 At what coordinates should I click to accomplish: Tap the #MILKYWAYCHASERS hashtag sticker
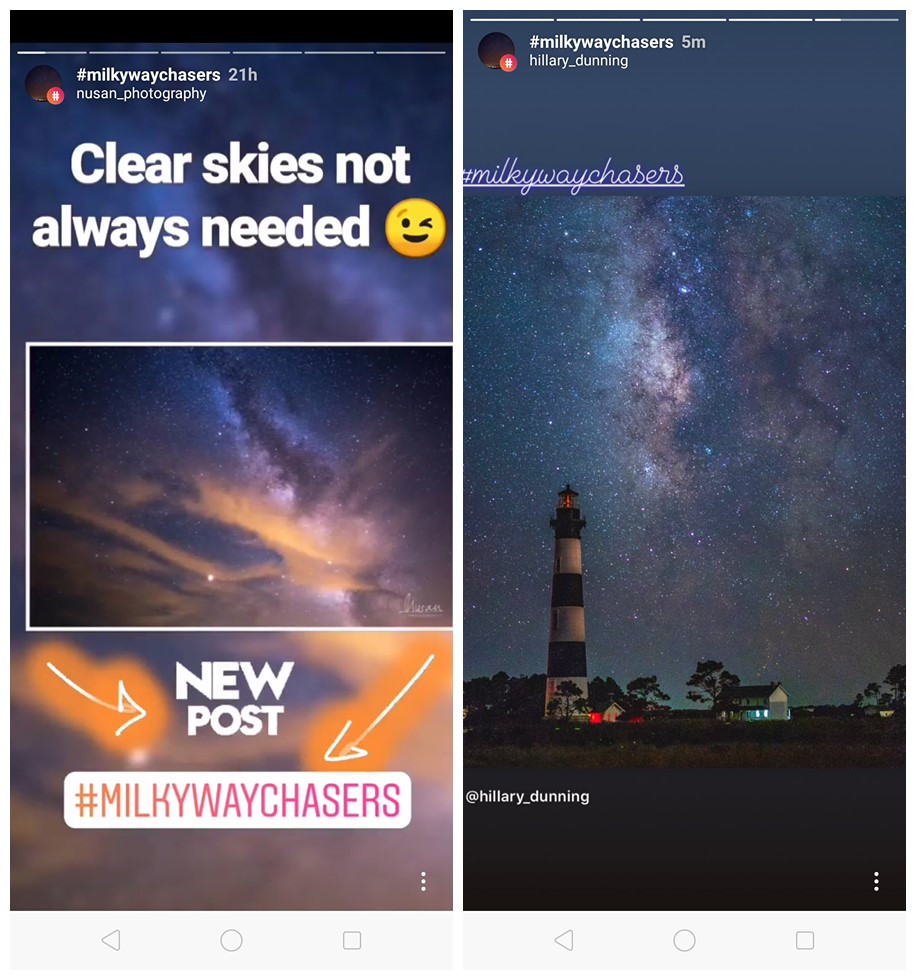click(x=237, y=800)
